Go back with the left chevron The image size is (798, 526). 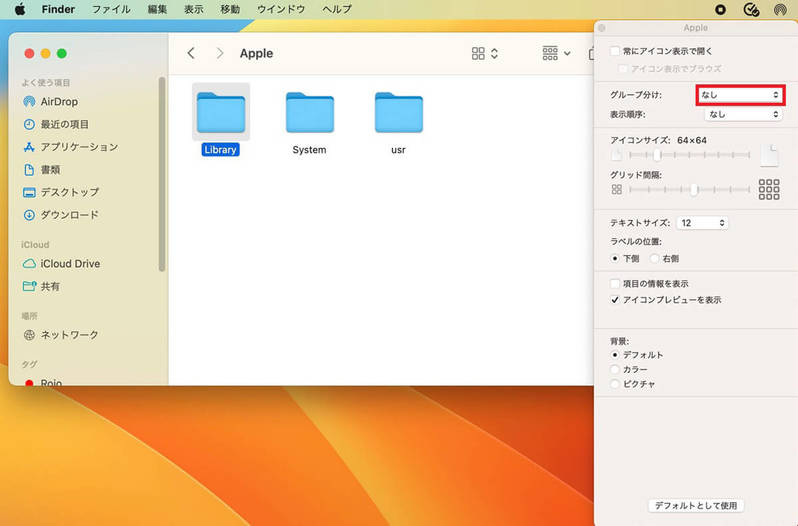191,53
